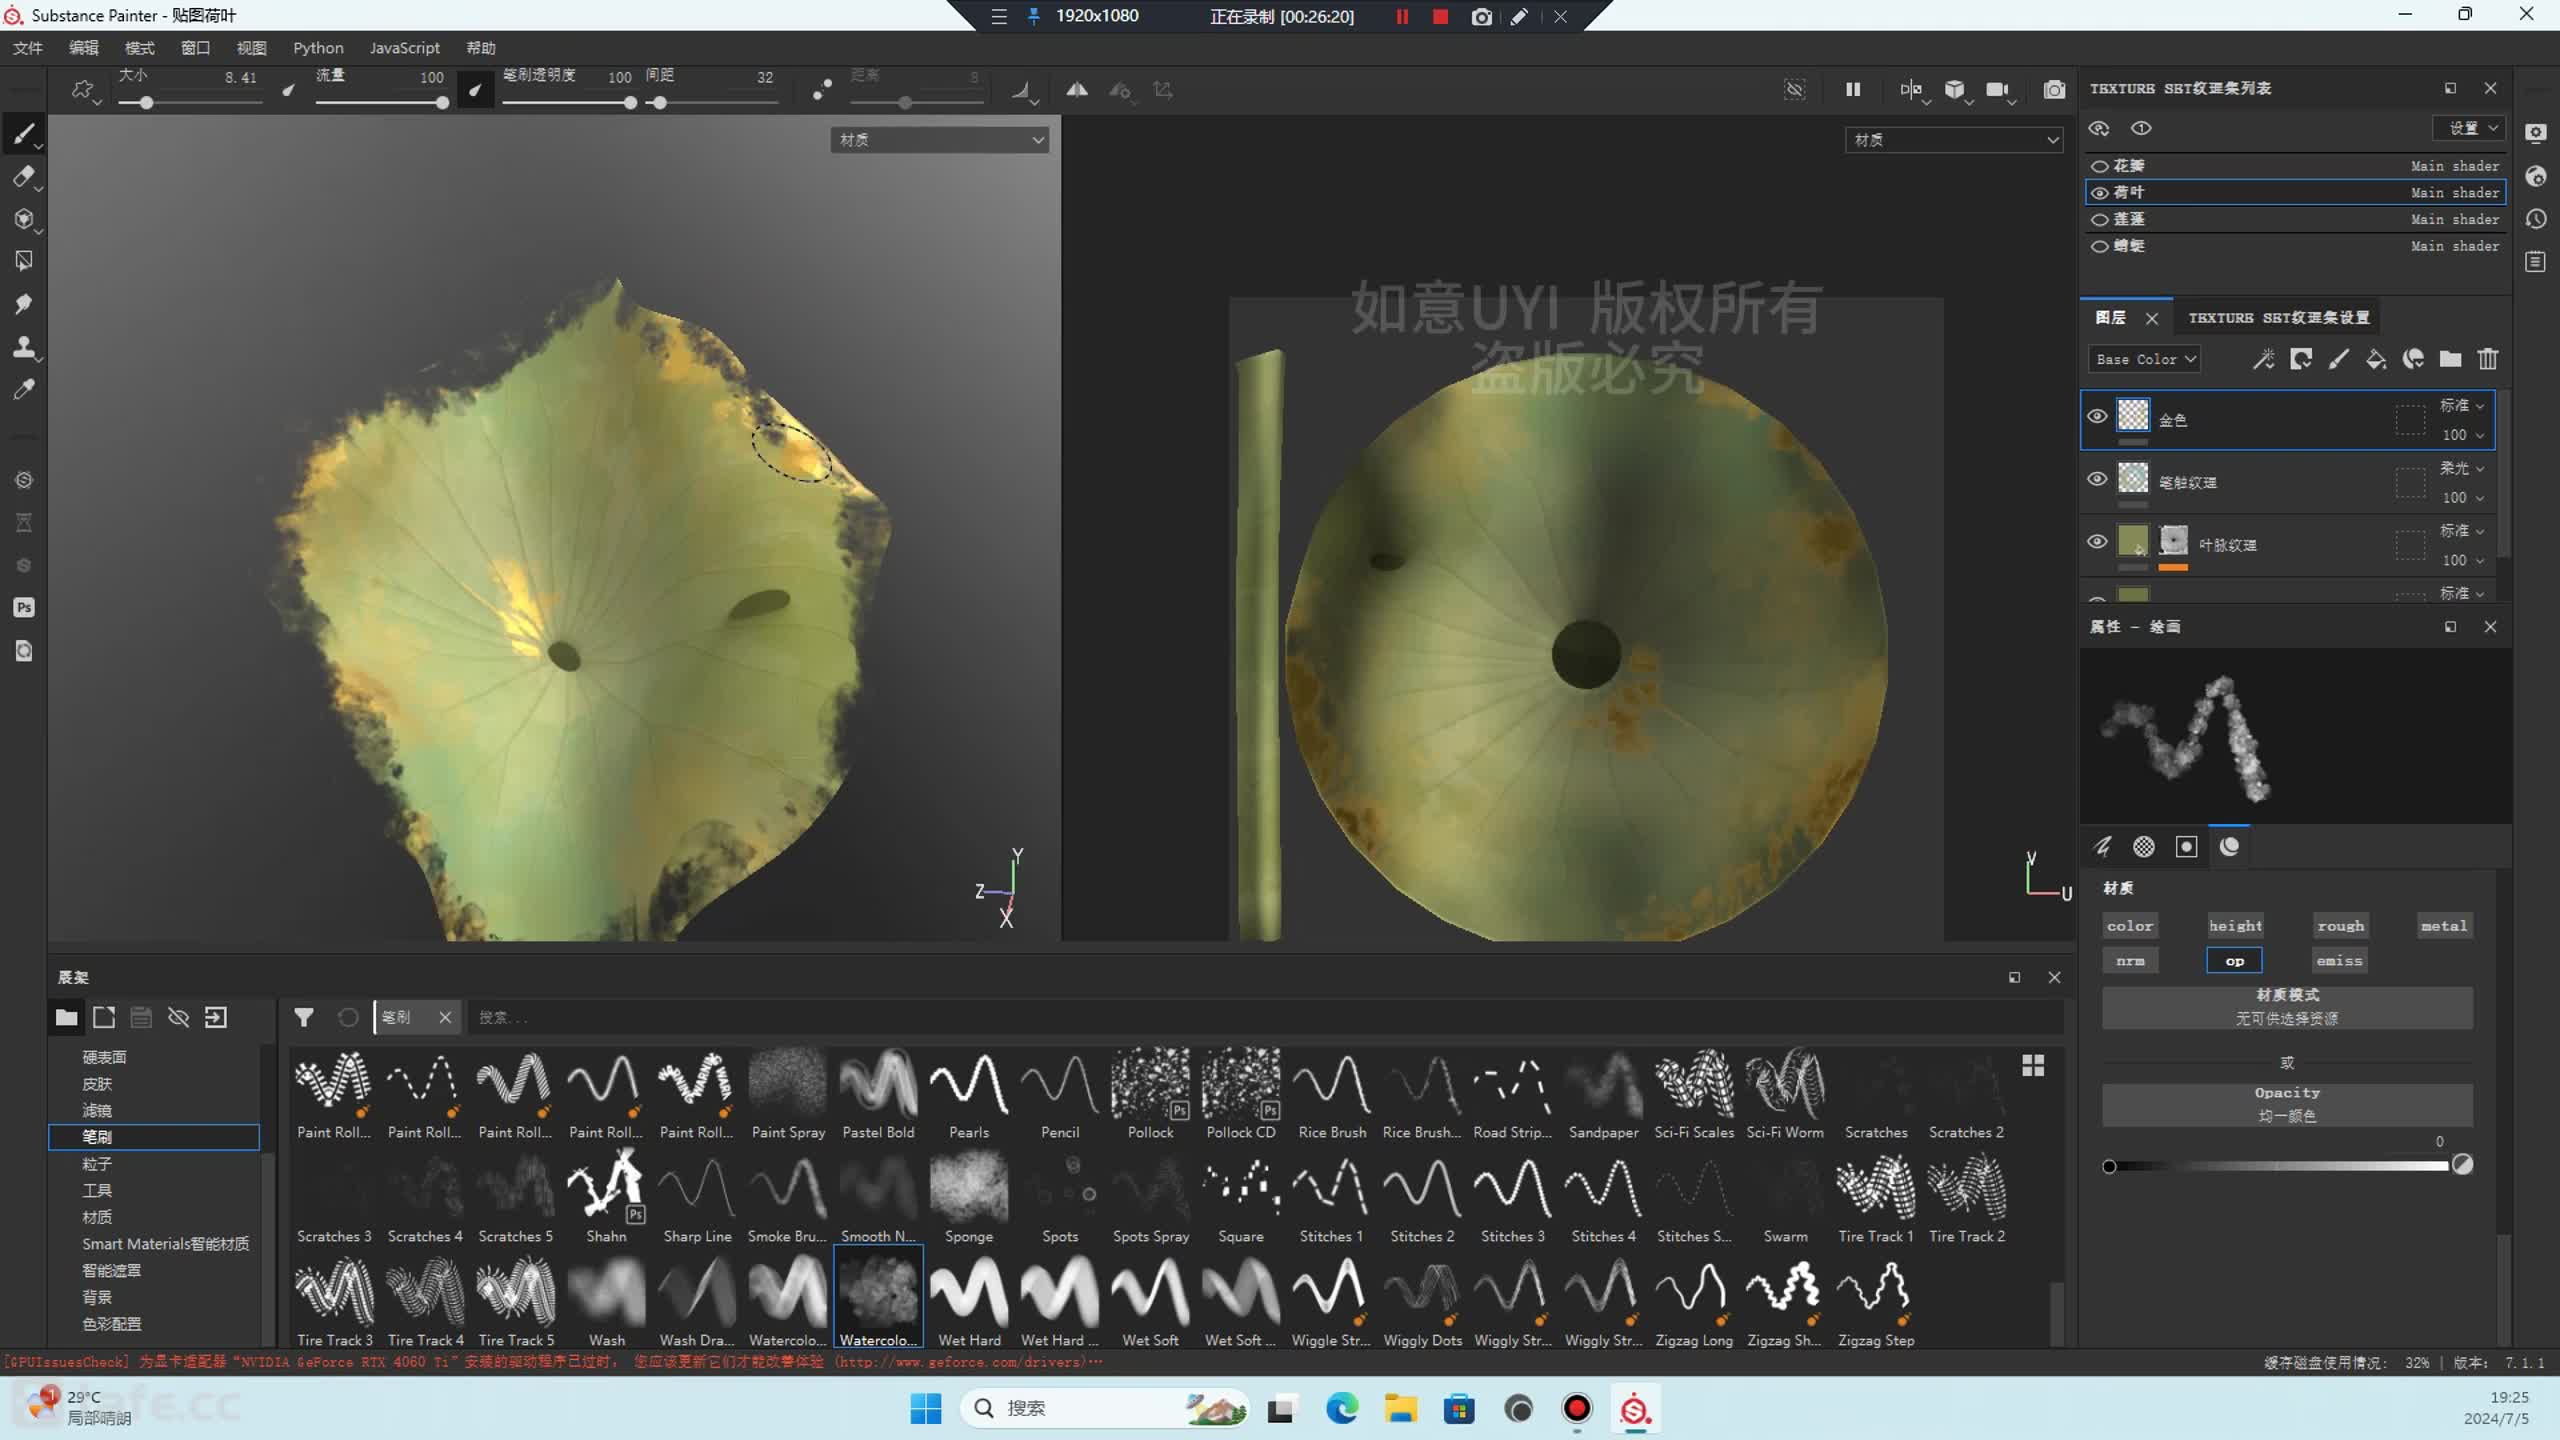Hide the 叶脉纹理 layer
The width and height of the screenshot is (2560, 1440).
(x=2097, y=542)
